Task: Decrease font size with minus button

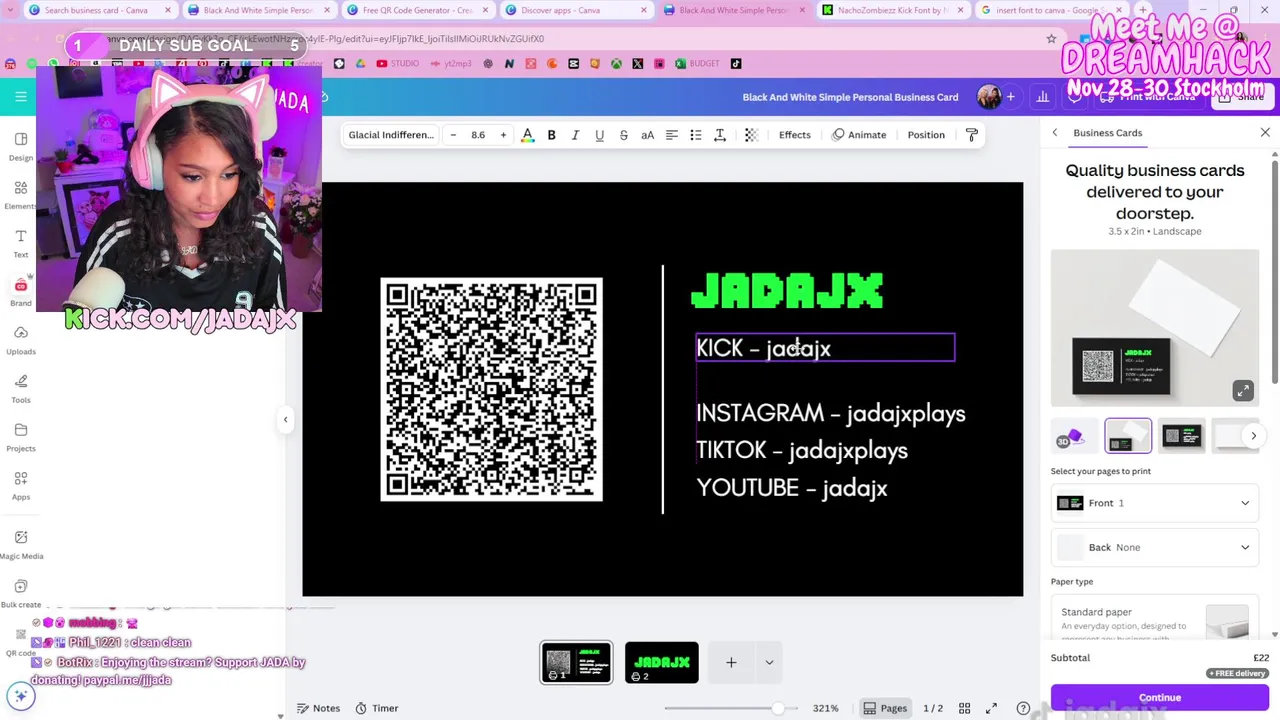Action: point(453,135)
